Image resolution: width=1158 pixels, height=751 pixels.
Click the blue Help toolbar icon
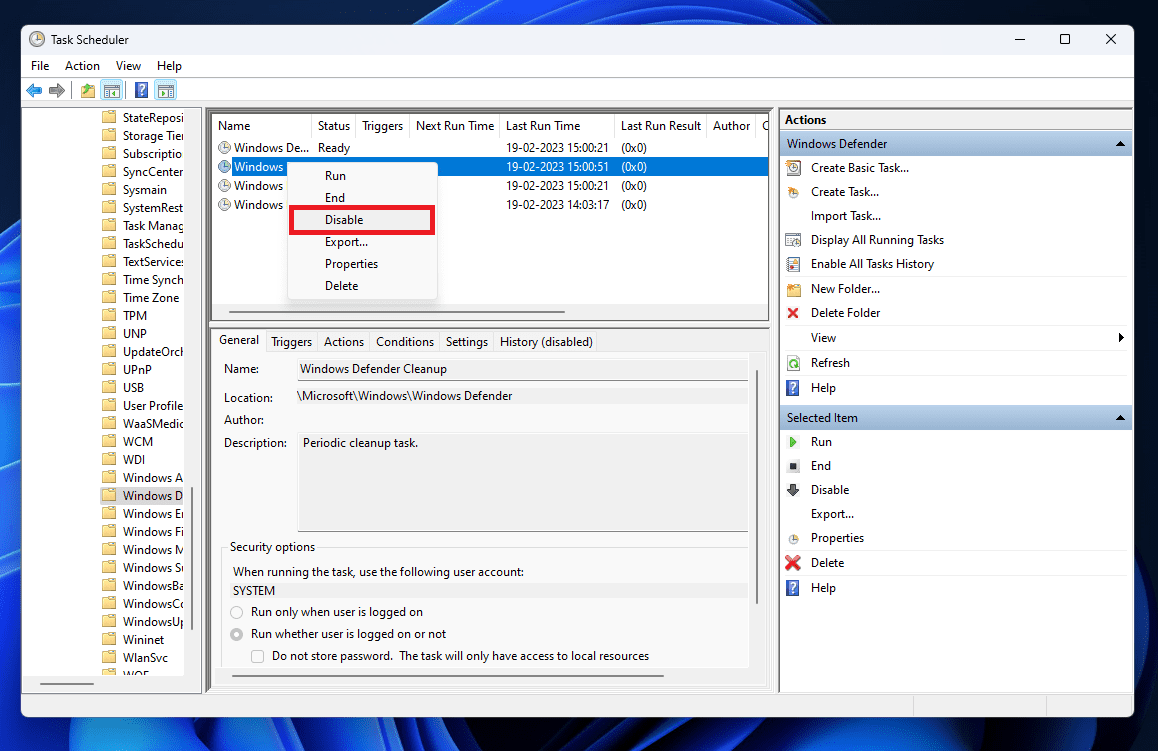[141, 90]
